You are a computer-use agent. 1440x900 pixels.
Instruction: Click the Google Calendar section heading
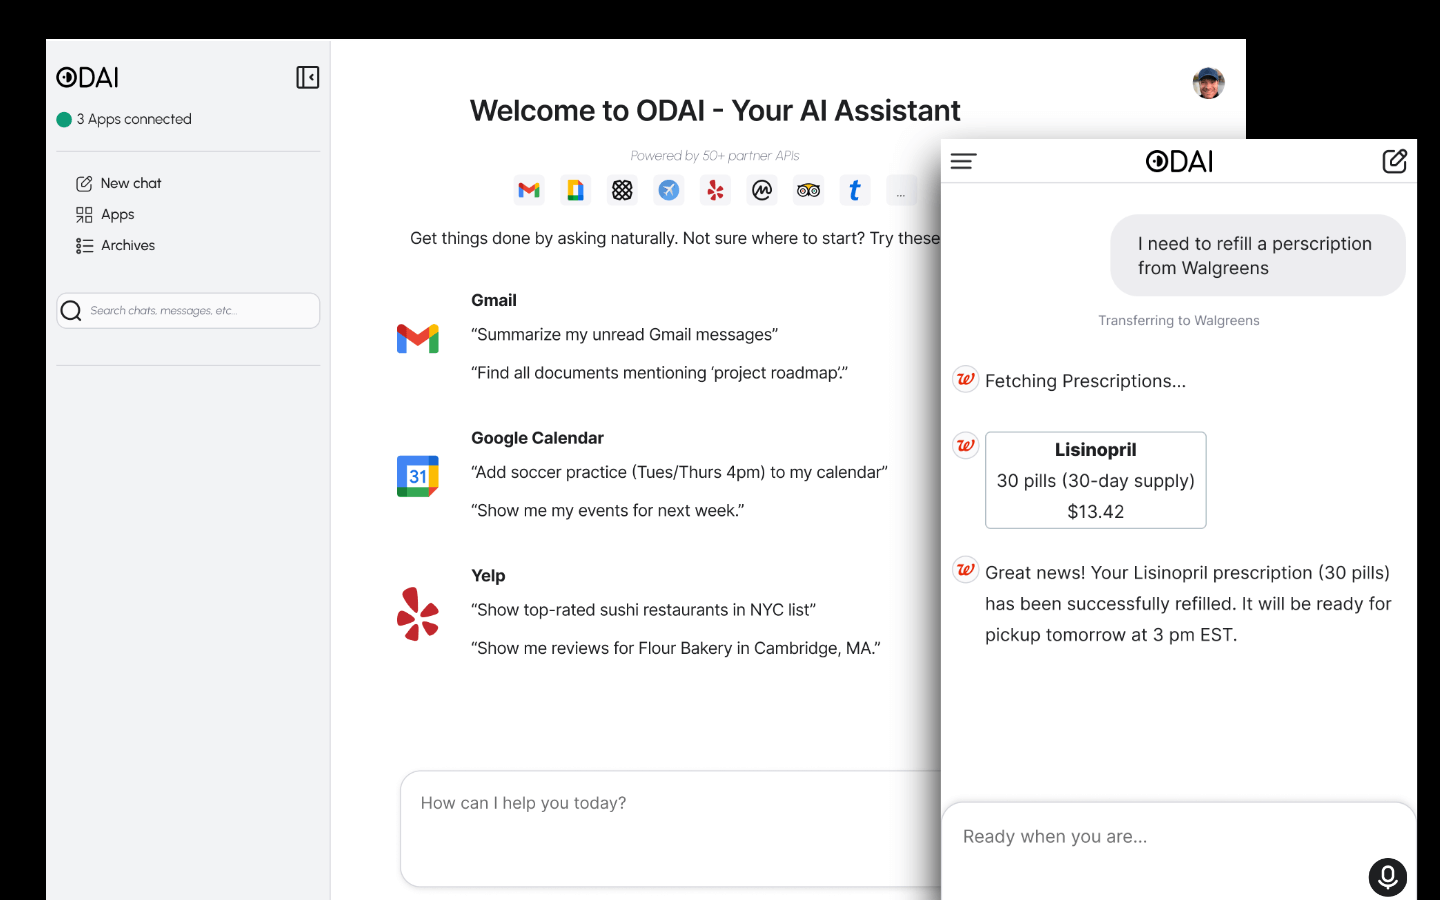pos(538,438)
